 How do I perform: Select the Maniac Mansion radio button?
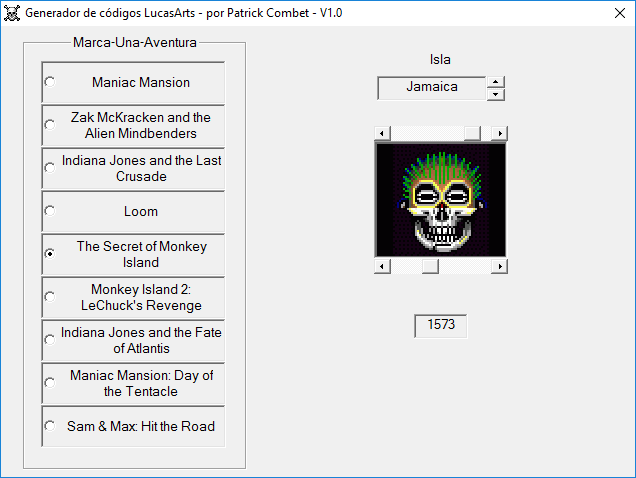tap(133, 82)
